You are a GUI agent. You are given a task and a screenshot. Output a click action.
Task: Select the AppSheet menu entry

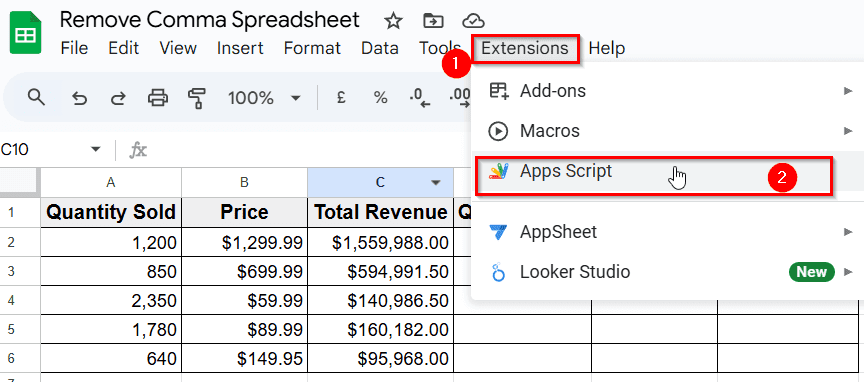(667, 232)
